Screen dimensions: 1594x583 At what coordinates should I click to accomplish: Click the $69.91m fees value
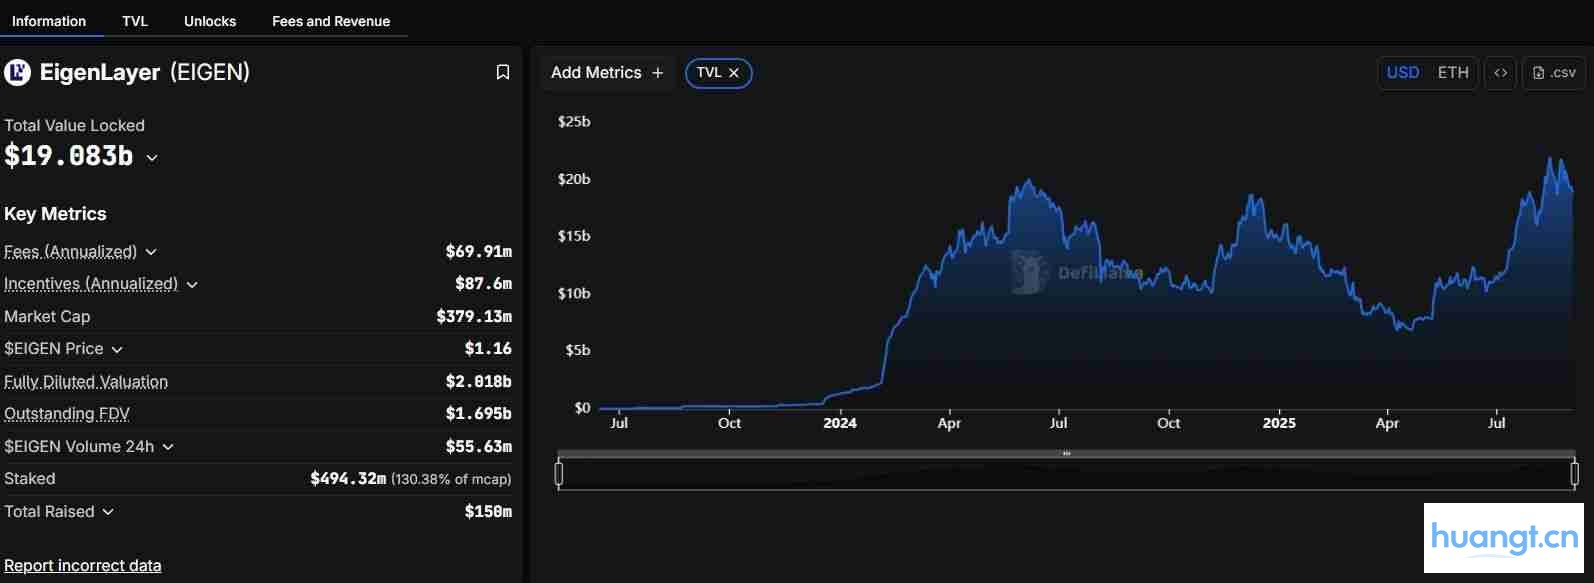[478, 252]
